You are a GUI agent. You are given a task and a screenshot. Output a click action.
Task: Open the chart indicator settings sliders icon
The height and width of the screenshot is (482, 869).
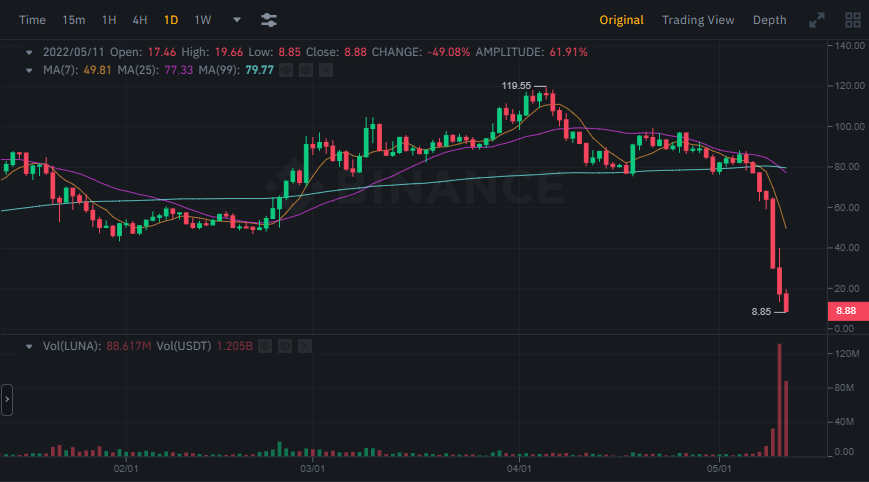268,20
